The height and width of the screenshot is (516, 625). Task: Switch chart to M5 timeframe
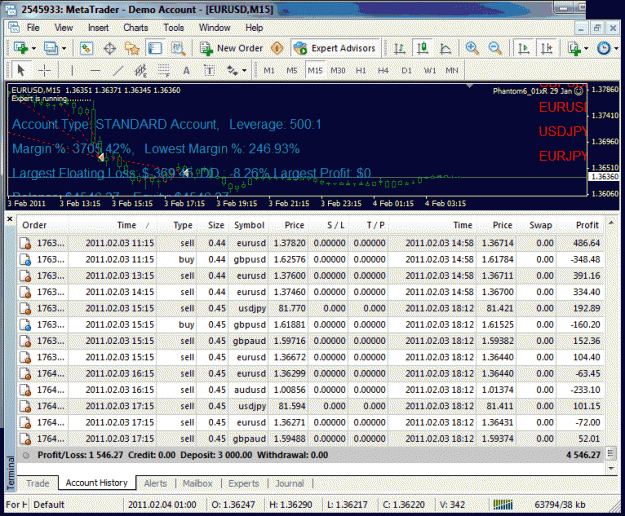coord(292,71)
